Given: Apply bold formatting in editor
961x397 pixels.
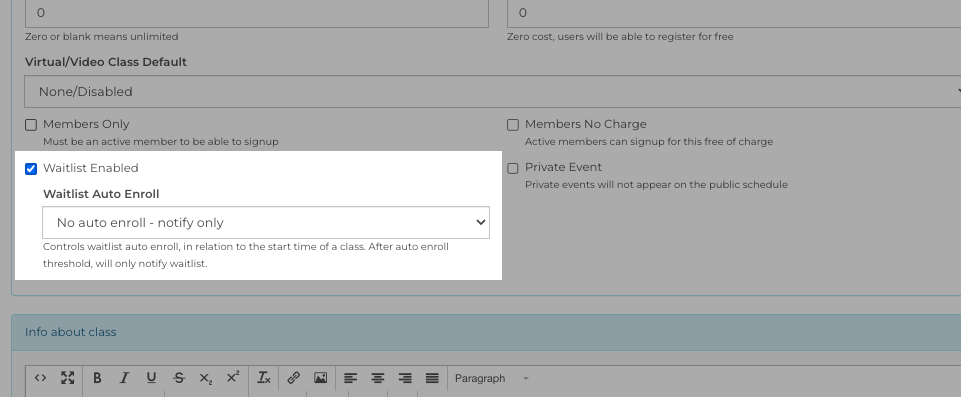Looking at the screenshot, I should pyautogui.click(x=97, y=378).
